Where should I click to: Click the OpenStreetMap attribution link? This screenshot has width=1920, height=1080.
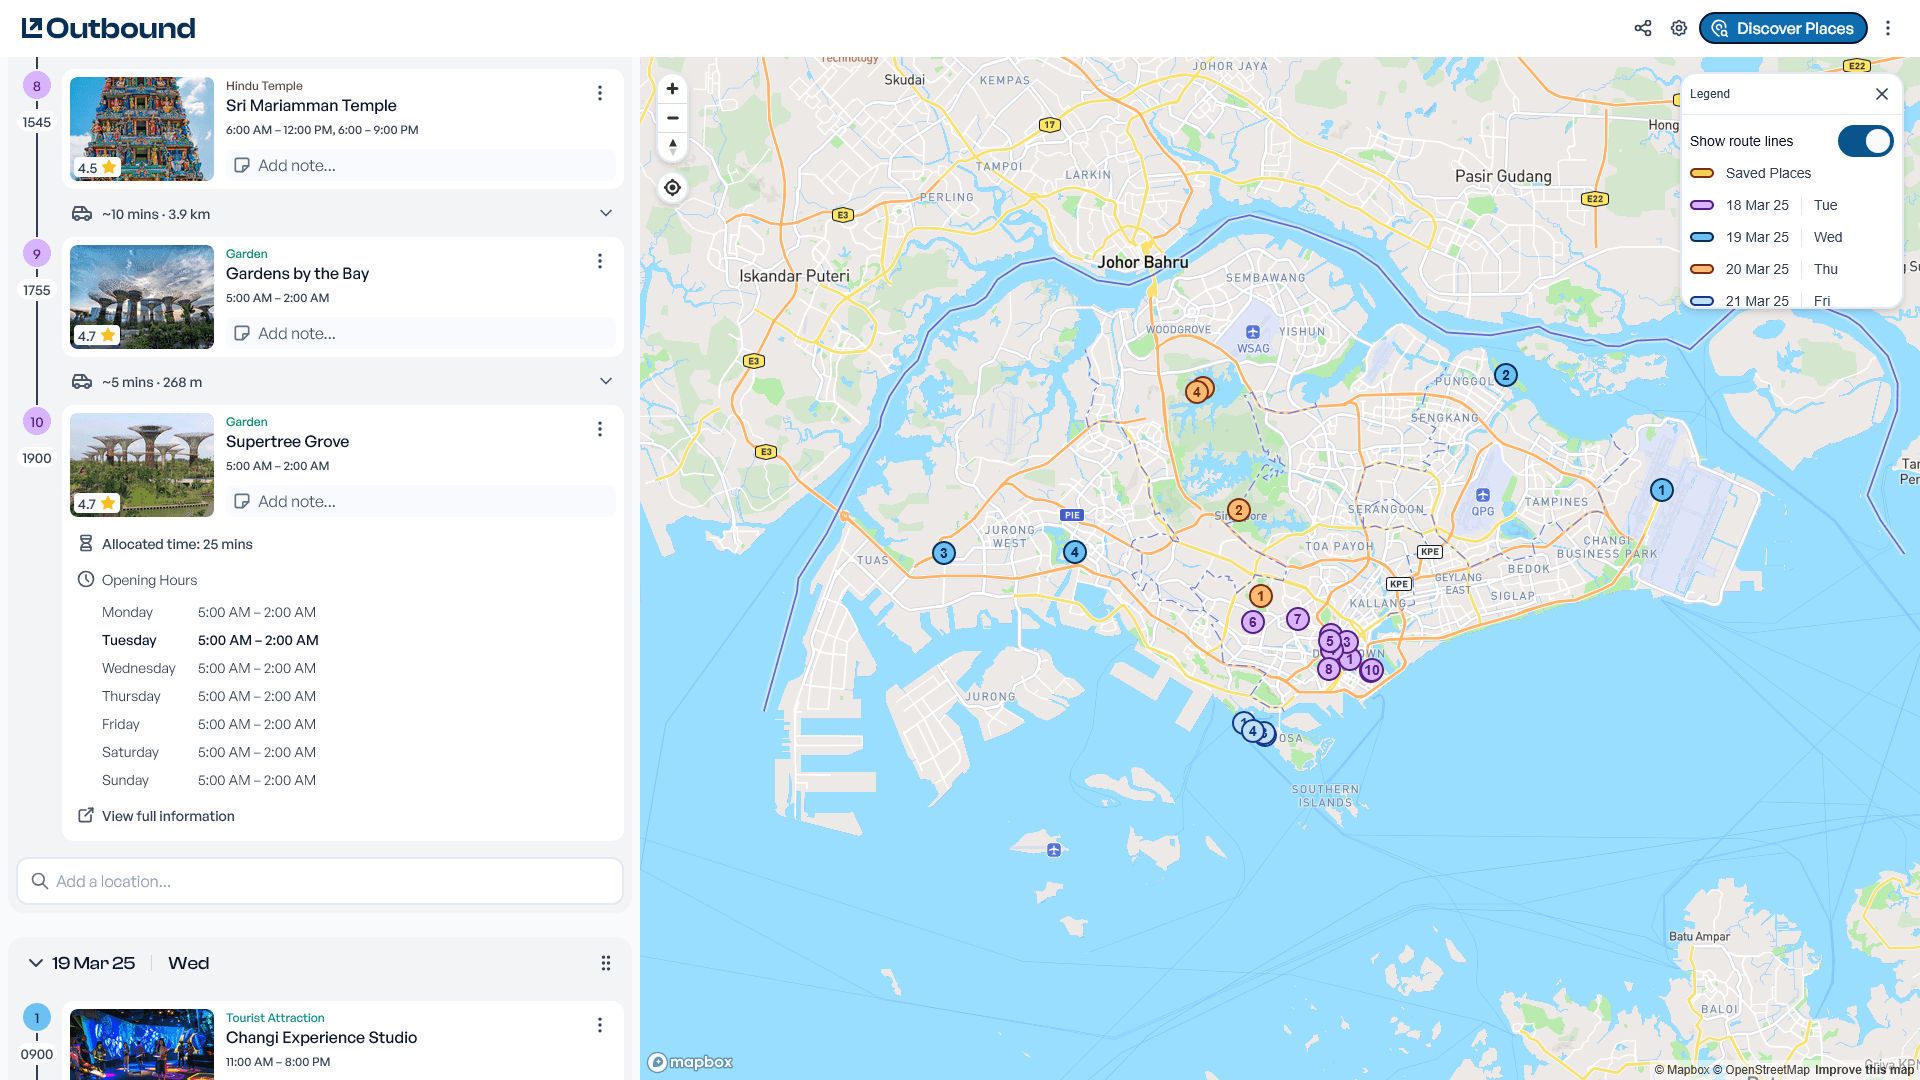tap(1761, 1069)
